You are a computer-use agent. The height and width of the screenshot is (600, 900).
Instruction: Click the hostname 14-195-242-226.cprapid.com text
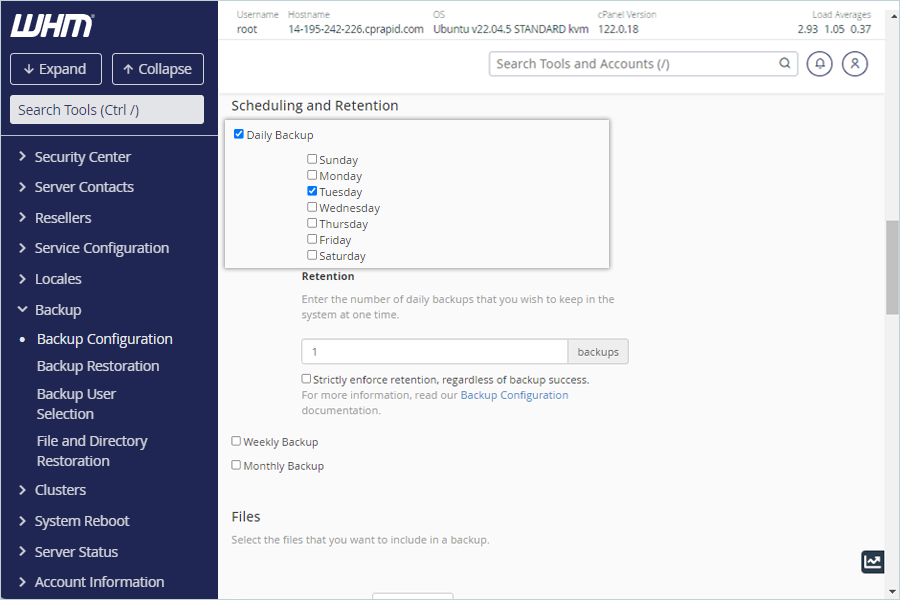pyautogui.click(x=356, y=29)
